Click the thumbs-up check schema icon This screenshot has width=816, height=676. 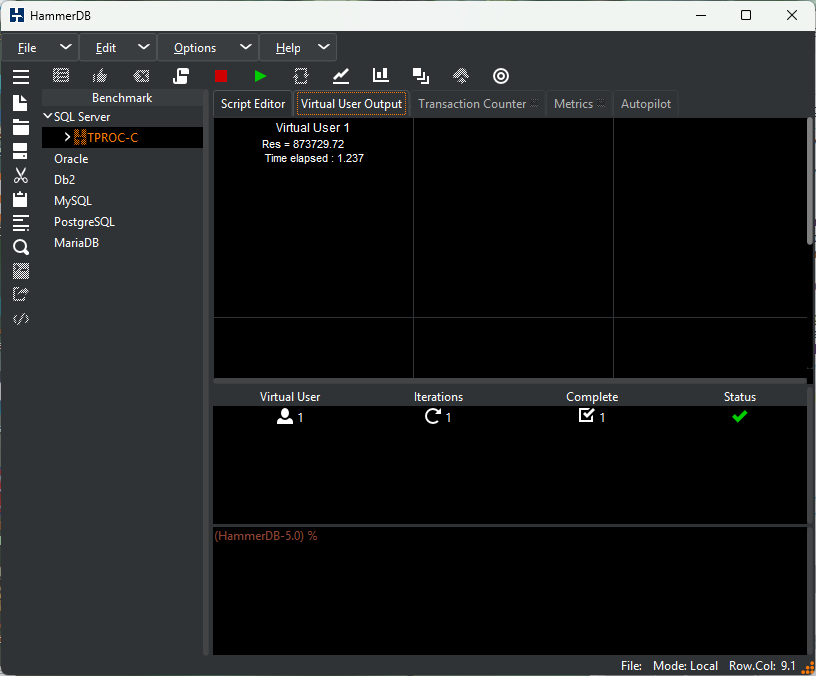click(x=100, y=76)
